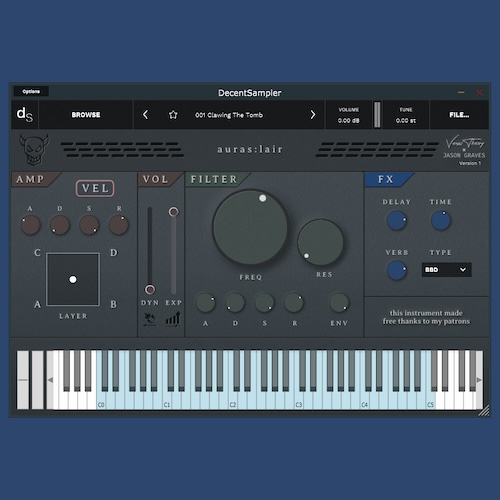Click the Venus Theory signature logo
The height and width of the screenshot is (500, 500).
coord(465,143)
